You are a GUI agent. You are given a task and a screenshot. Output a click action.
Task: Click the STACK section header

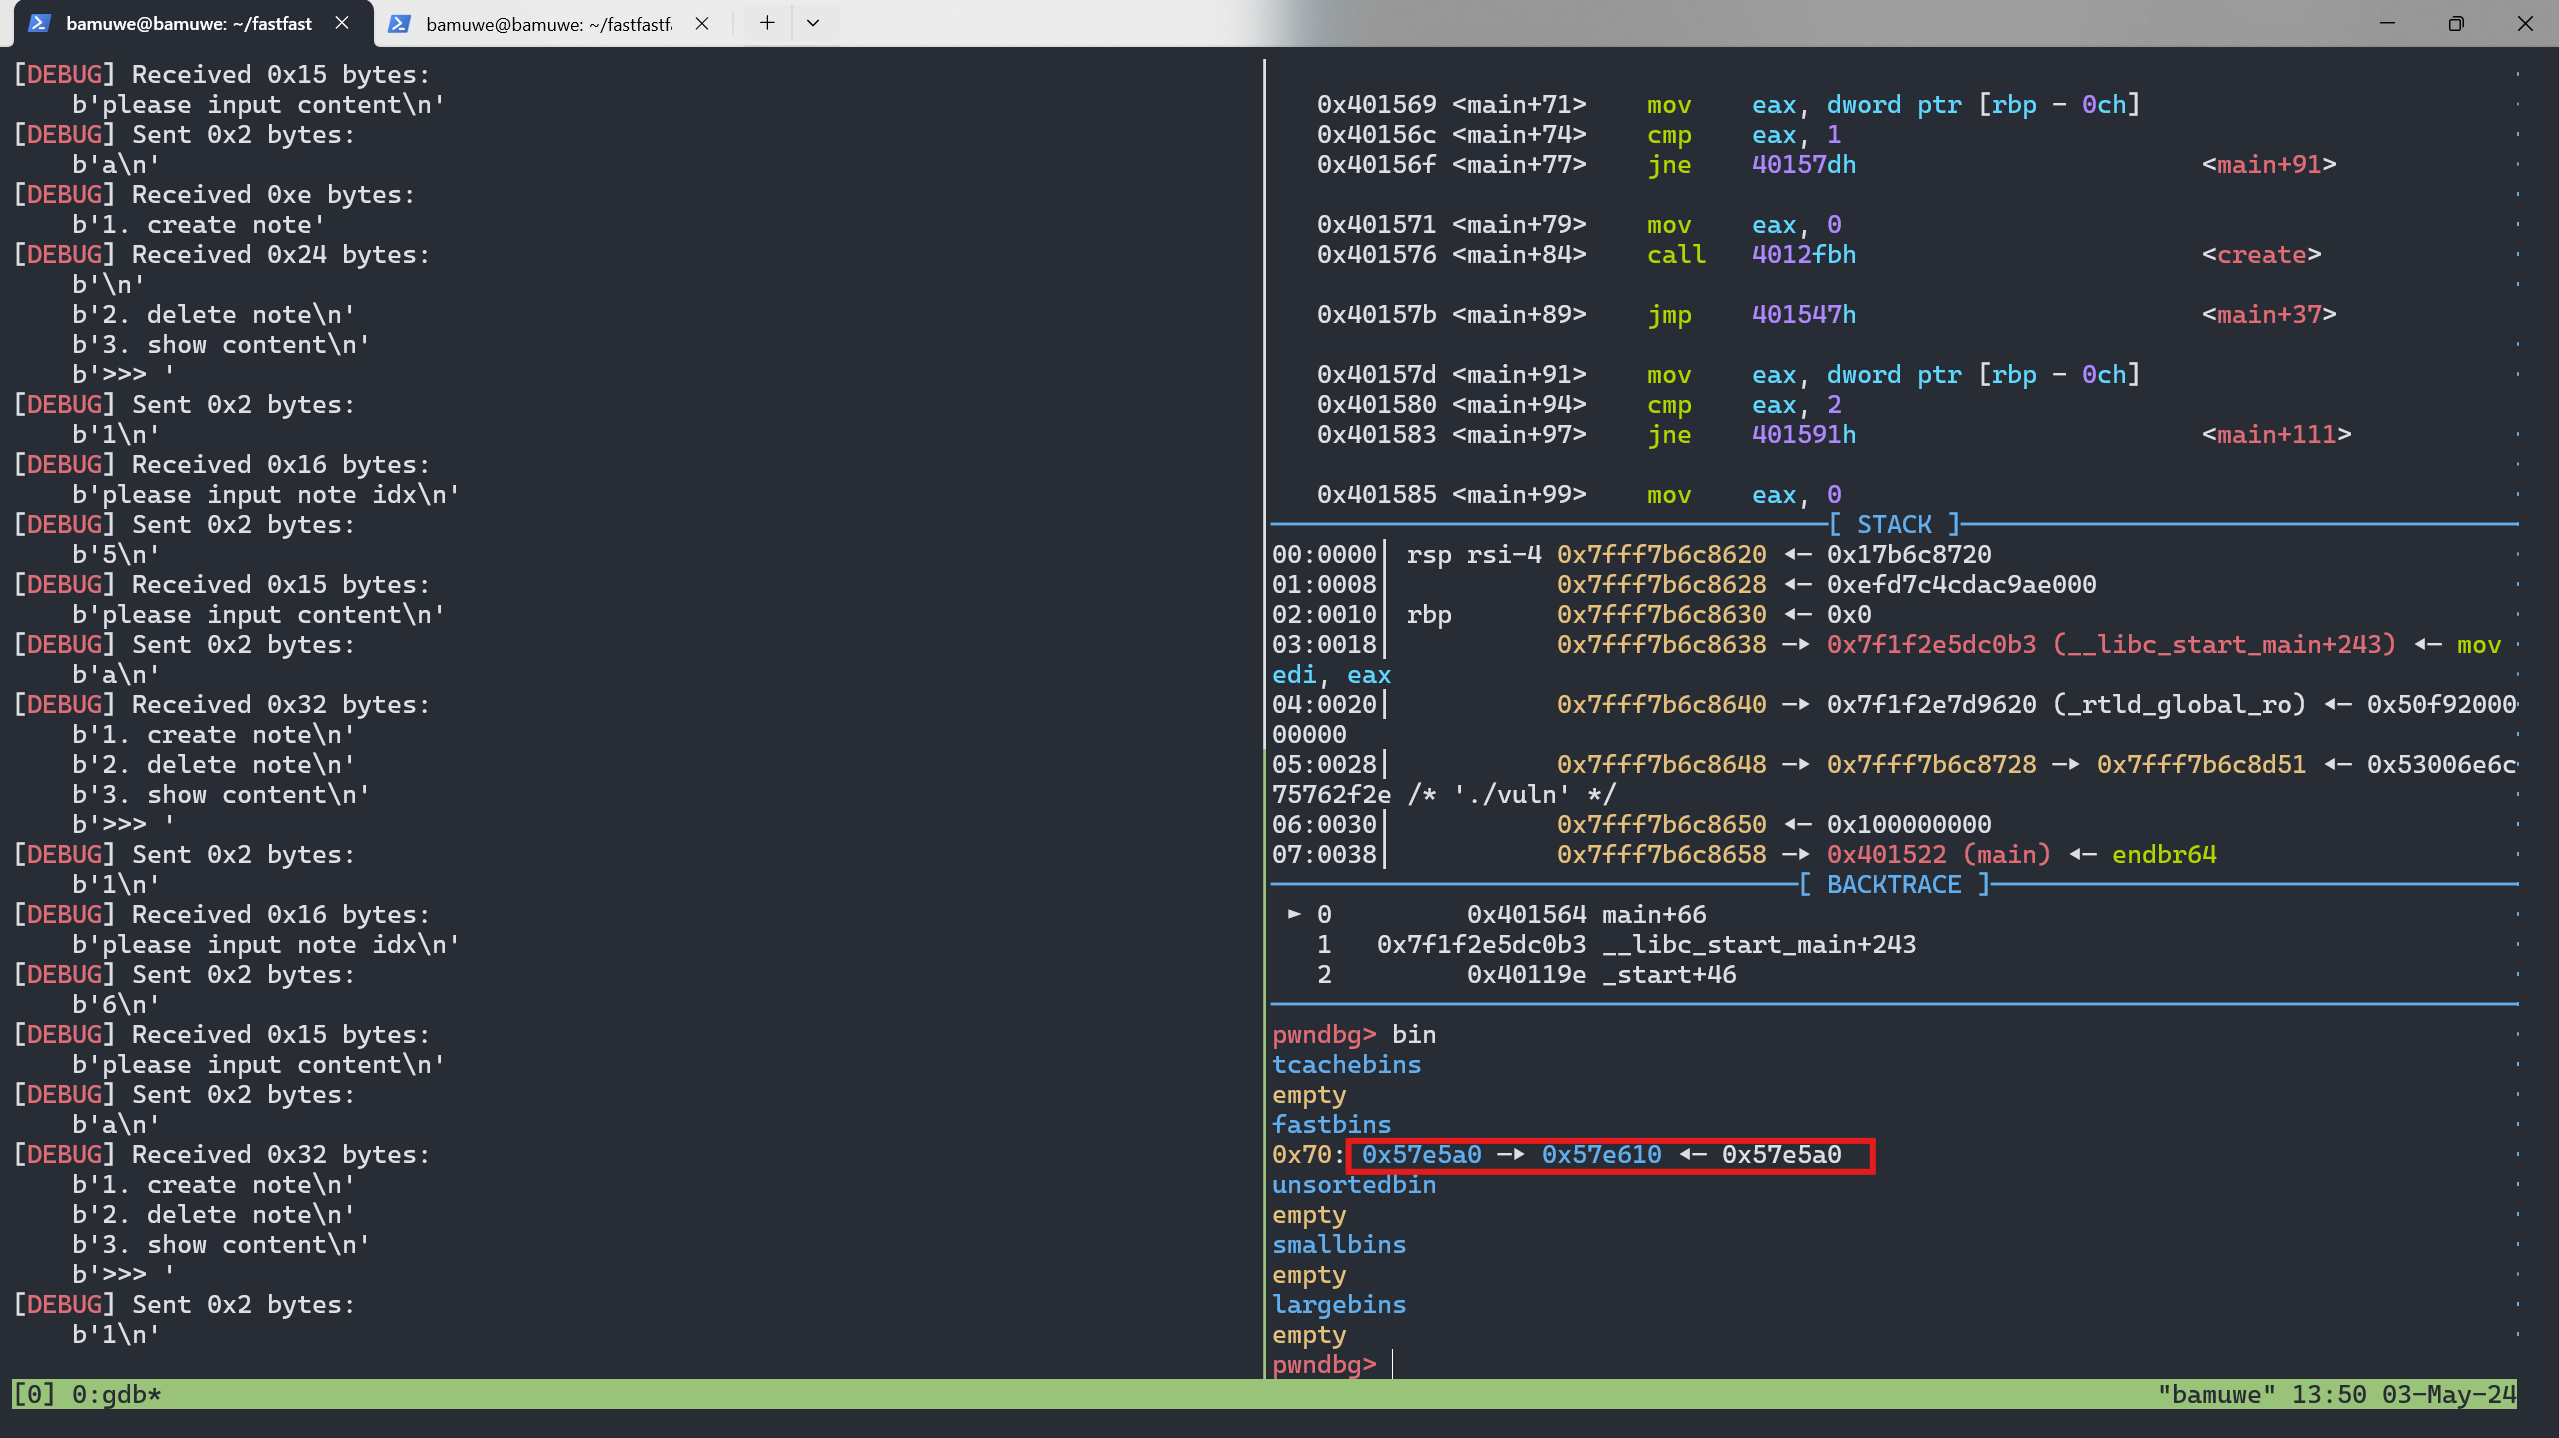1894,524
